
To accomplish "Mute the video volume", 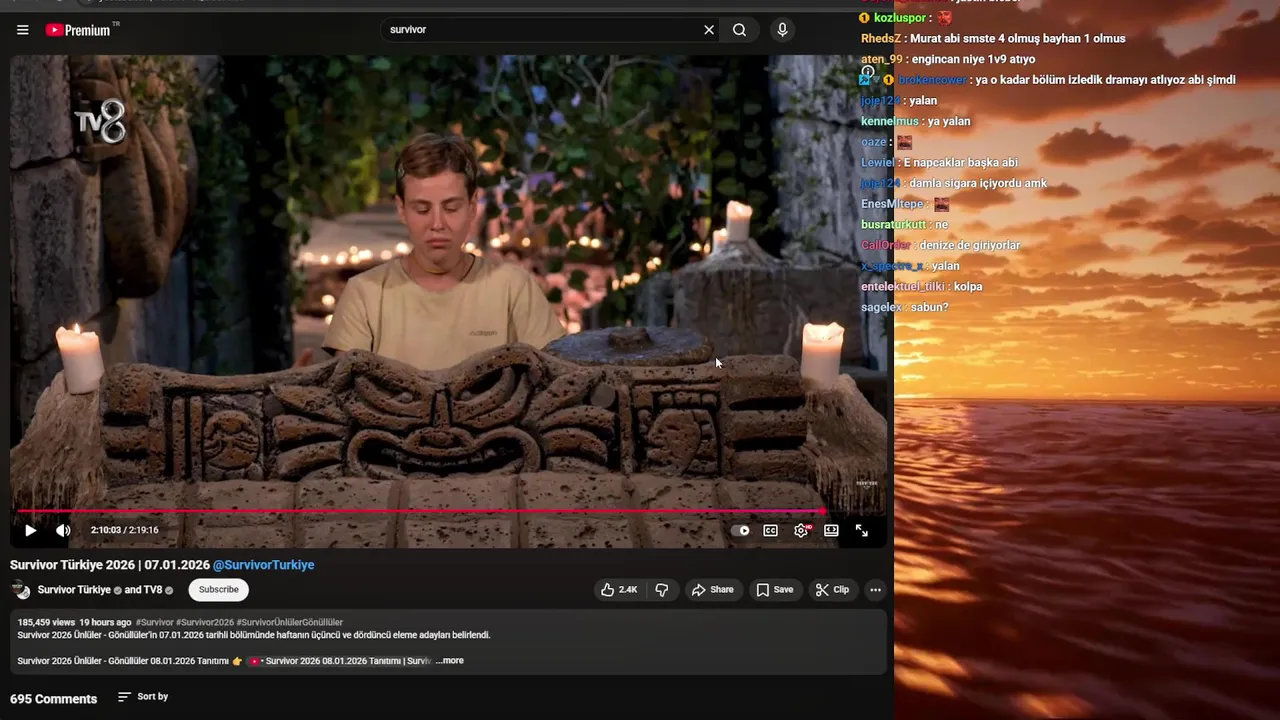I will point(63,531).
